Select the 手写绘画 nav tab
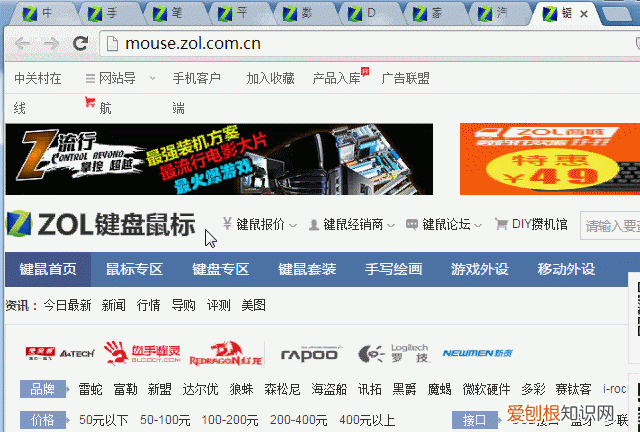The height and width of the screenshot is (432, 640). point(393,269)
